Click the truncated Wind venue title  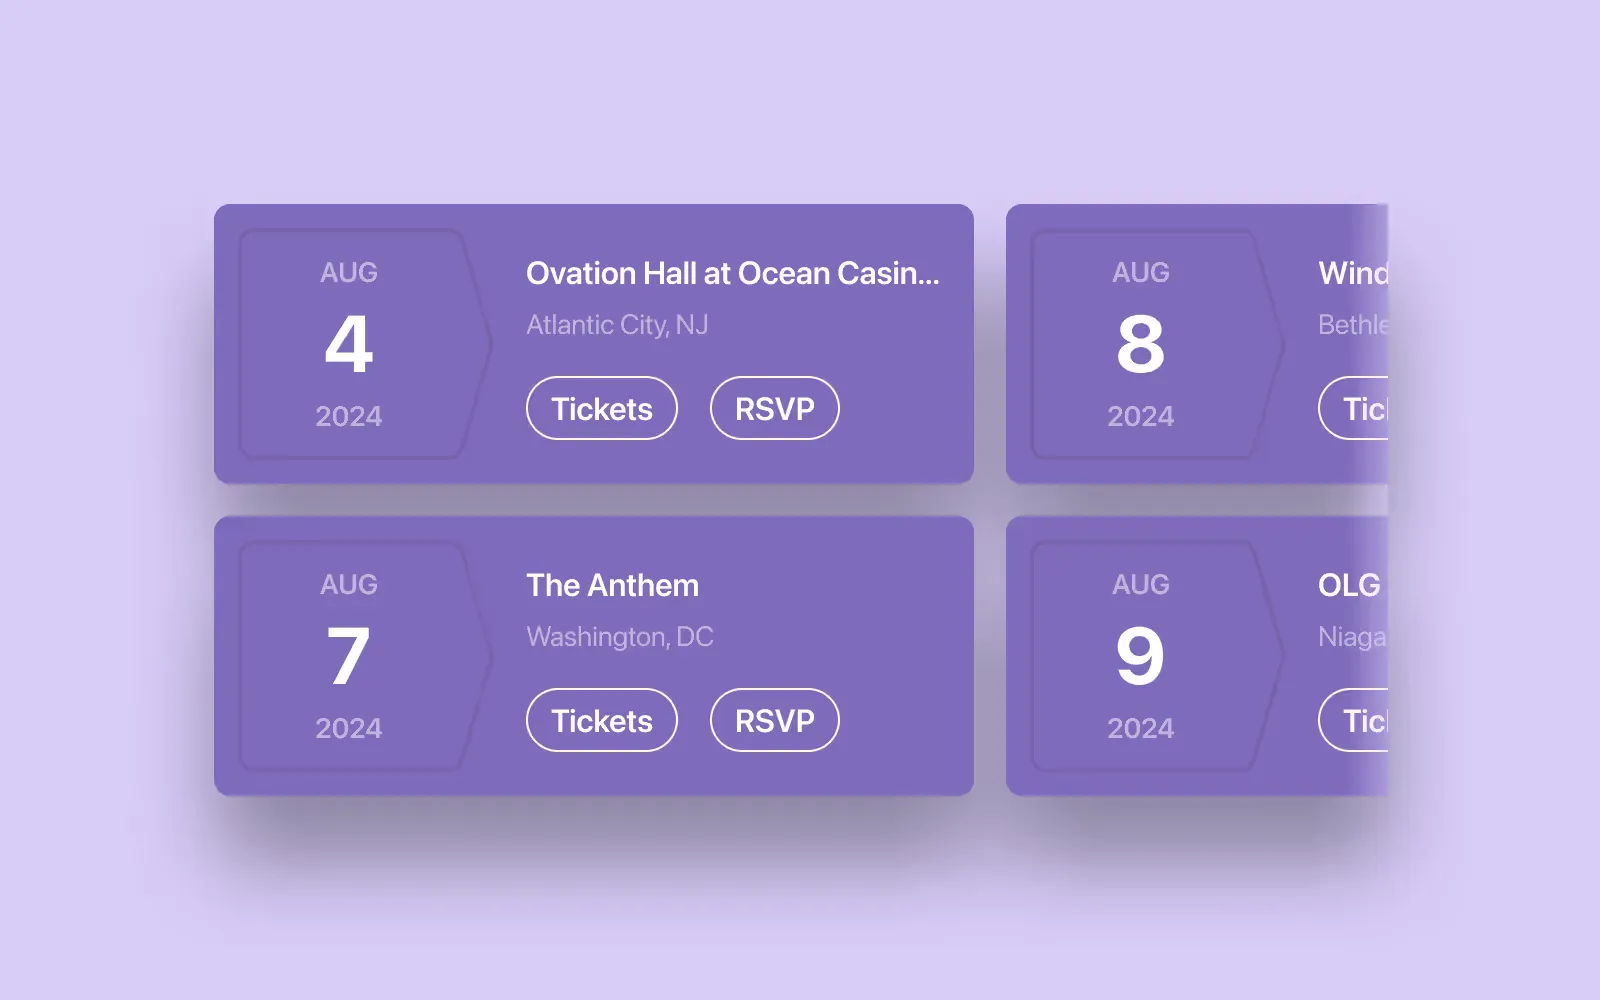[x=1353, y=273]
